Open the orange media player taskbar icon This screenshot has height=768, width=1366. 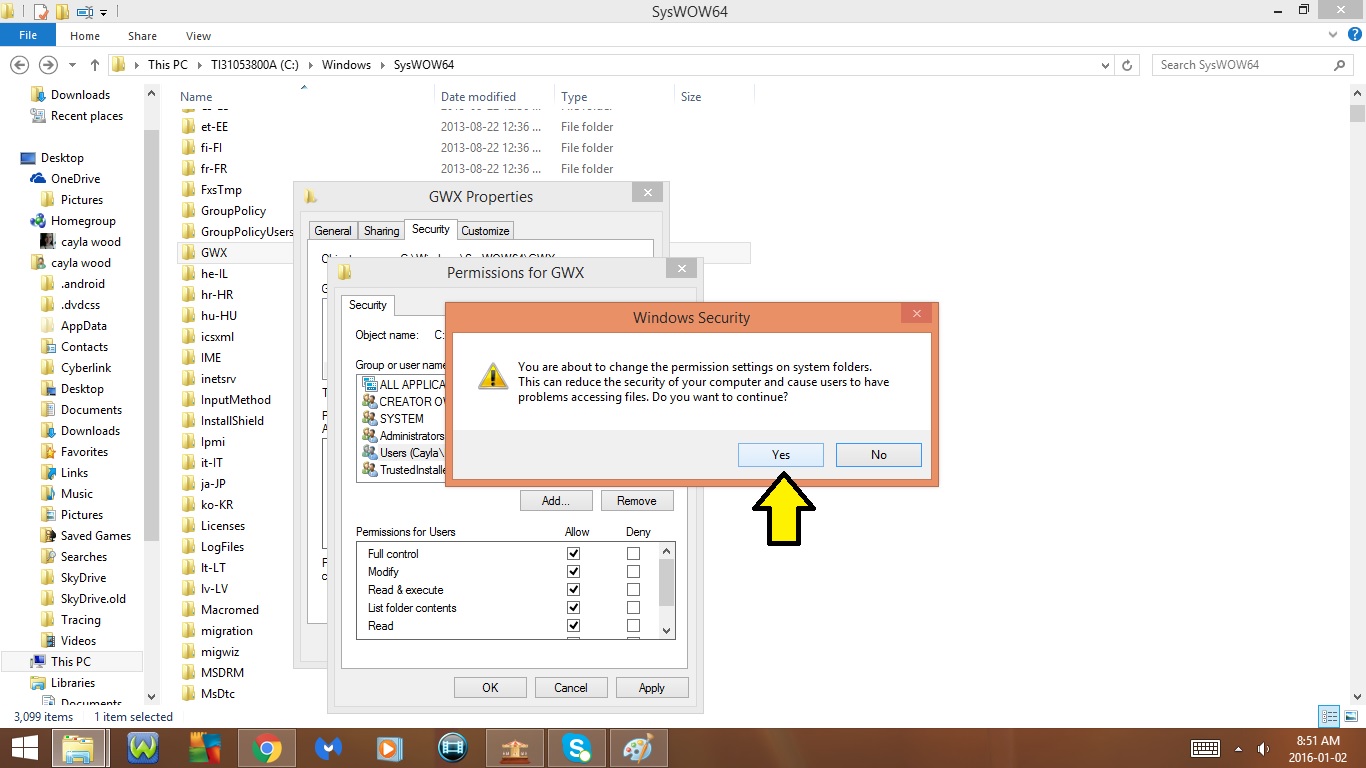point(390,748)
